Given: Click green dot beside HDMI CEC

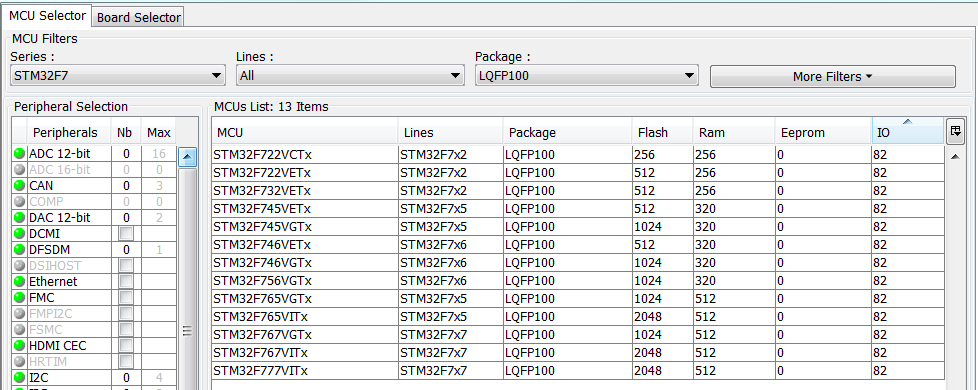Looking at the screenshot, I should (x=19, y=345).
